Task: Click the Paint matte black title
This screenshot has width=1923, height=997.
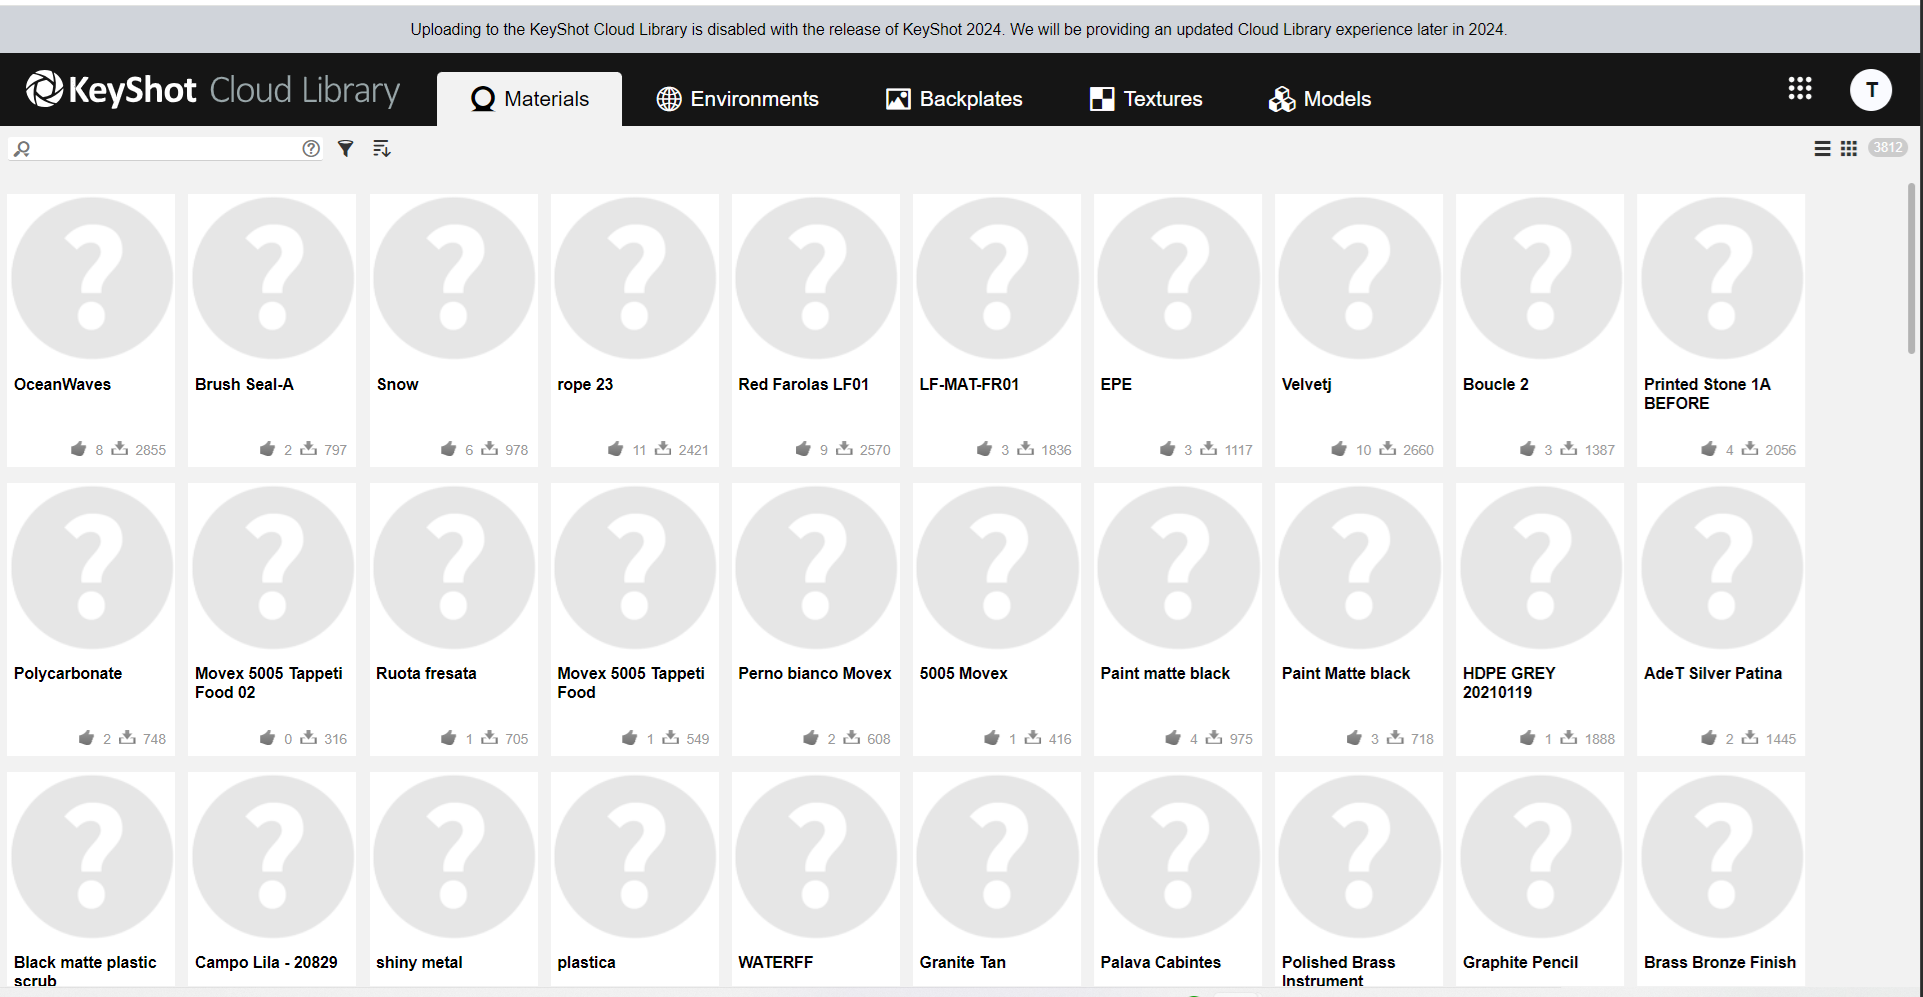Action: click(x=1165, y=673)
